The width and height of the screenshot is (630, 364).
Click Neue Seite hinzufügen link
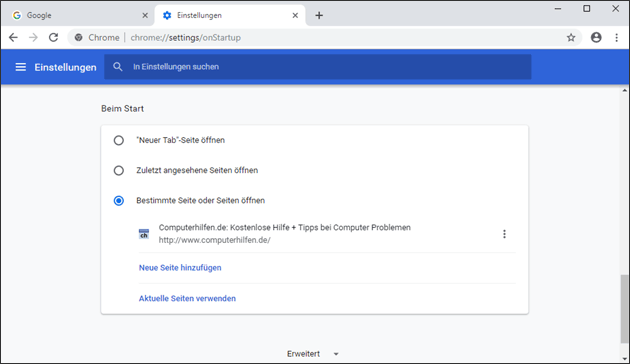coord(180,268)
